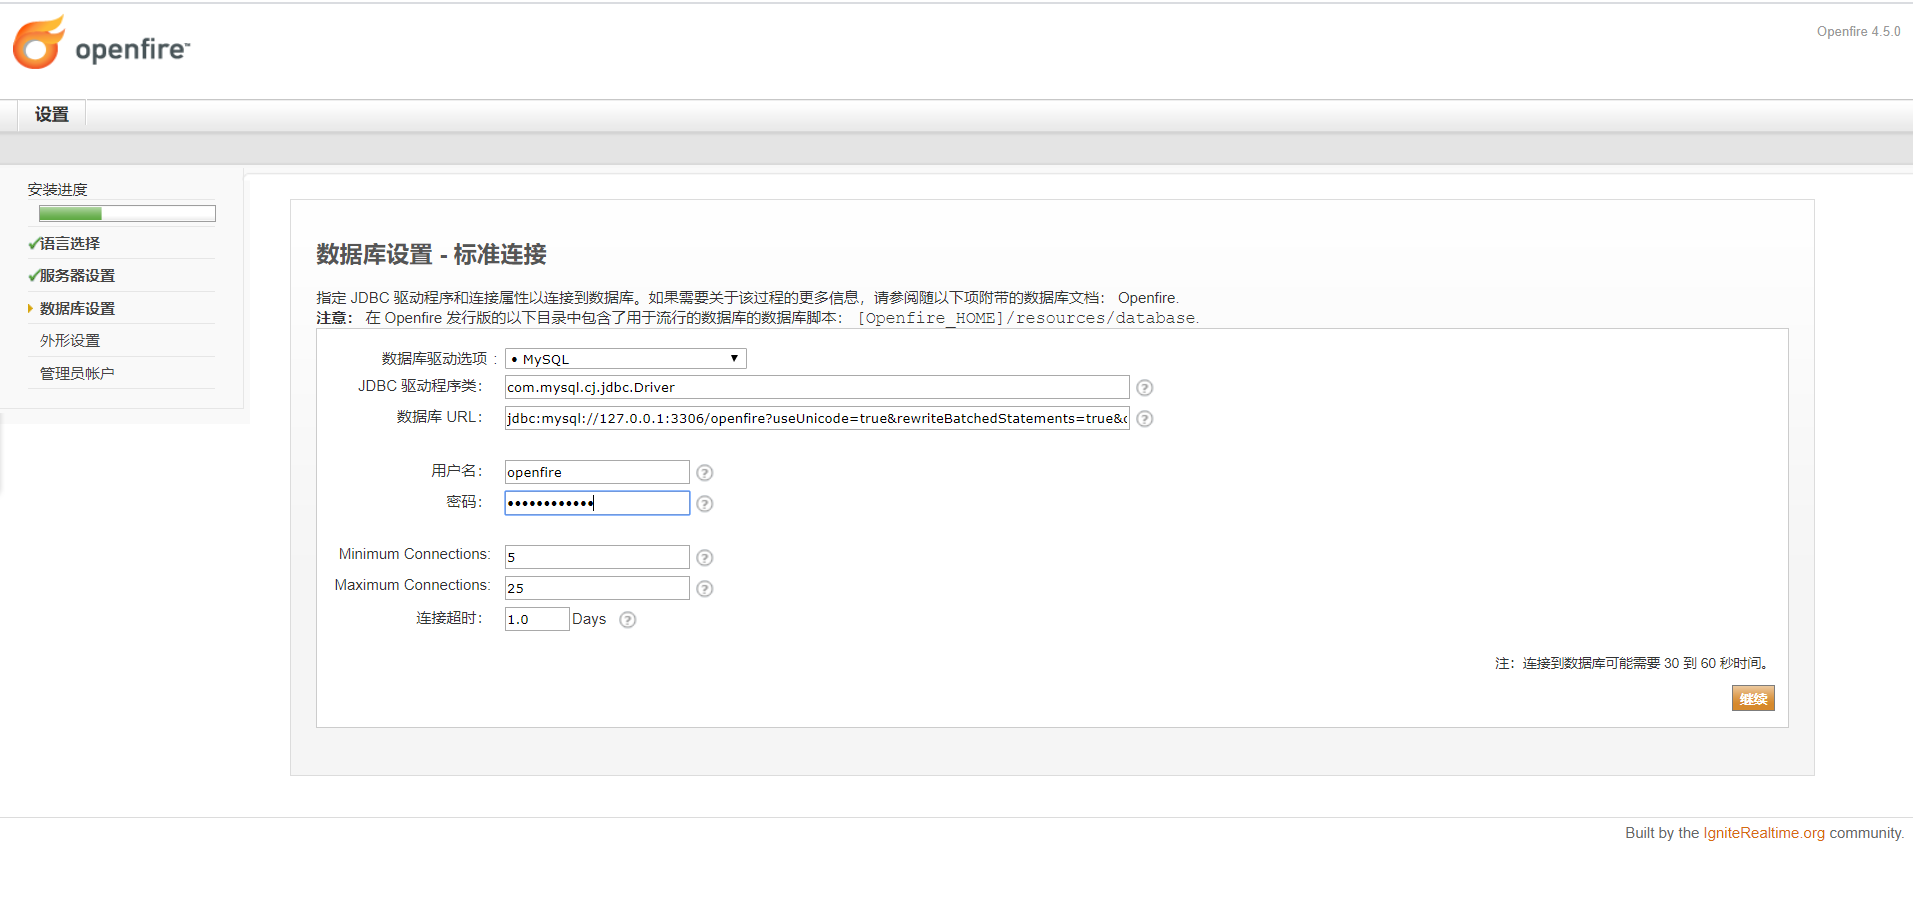Open the MySQL database driver dropdown
The image size is (1913, 899).
[x=626, y=358]
